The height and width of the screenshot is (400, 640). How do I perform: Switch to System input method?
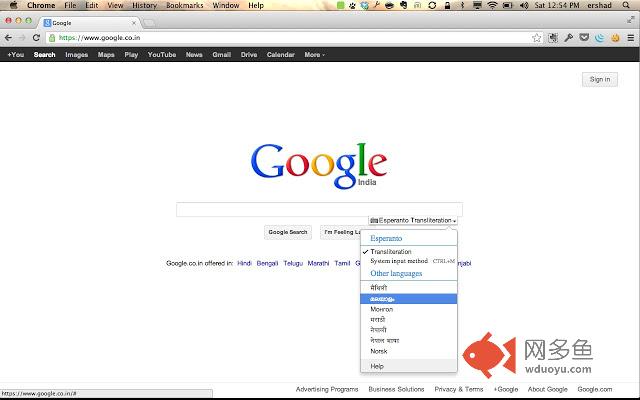click(x=399, y=261)
